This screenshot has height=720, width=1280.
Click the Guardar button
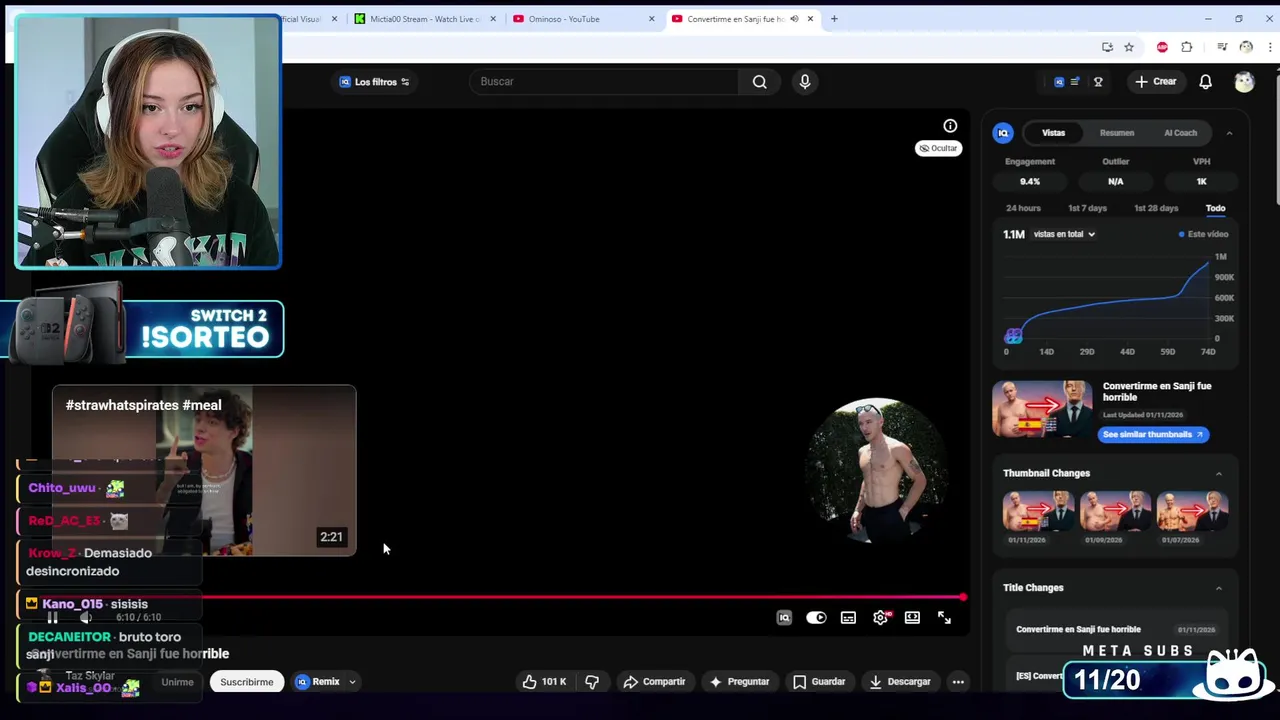(x=819, y=682)
